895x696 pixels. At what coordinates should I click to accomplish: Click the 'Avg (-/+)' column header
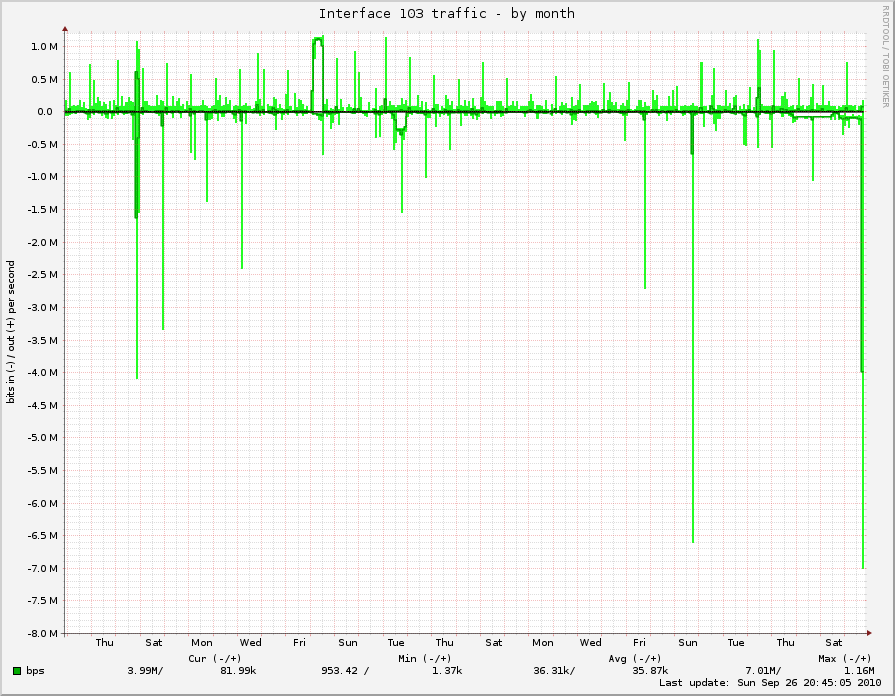point(634,658)
